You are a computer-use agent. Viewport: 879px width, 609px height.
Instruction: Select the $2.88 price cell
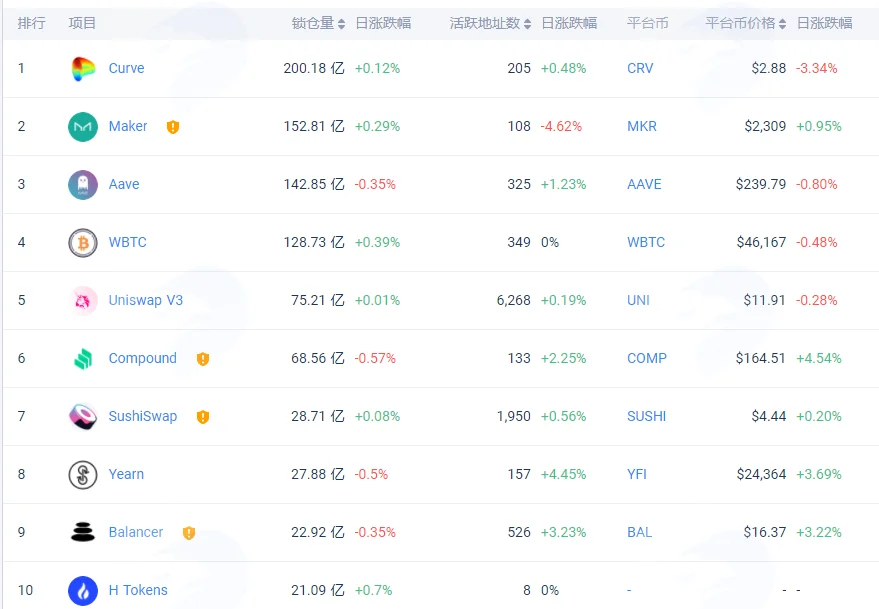(769, 68)
